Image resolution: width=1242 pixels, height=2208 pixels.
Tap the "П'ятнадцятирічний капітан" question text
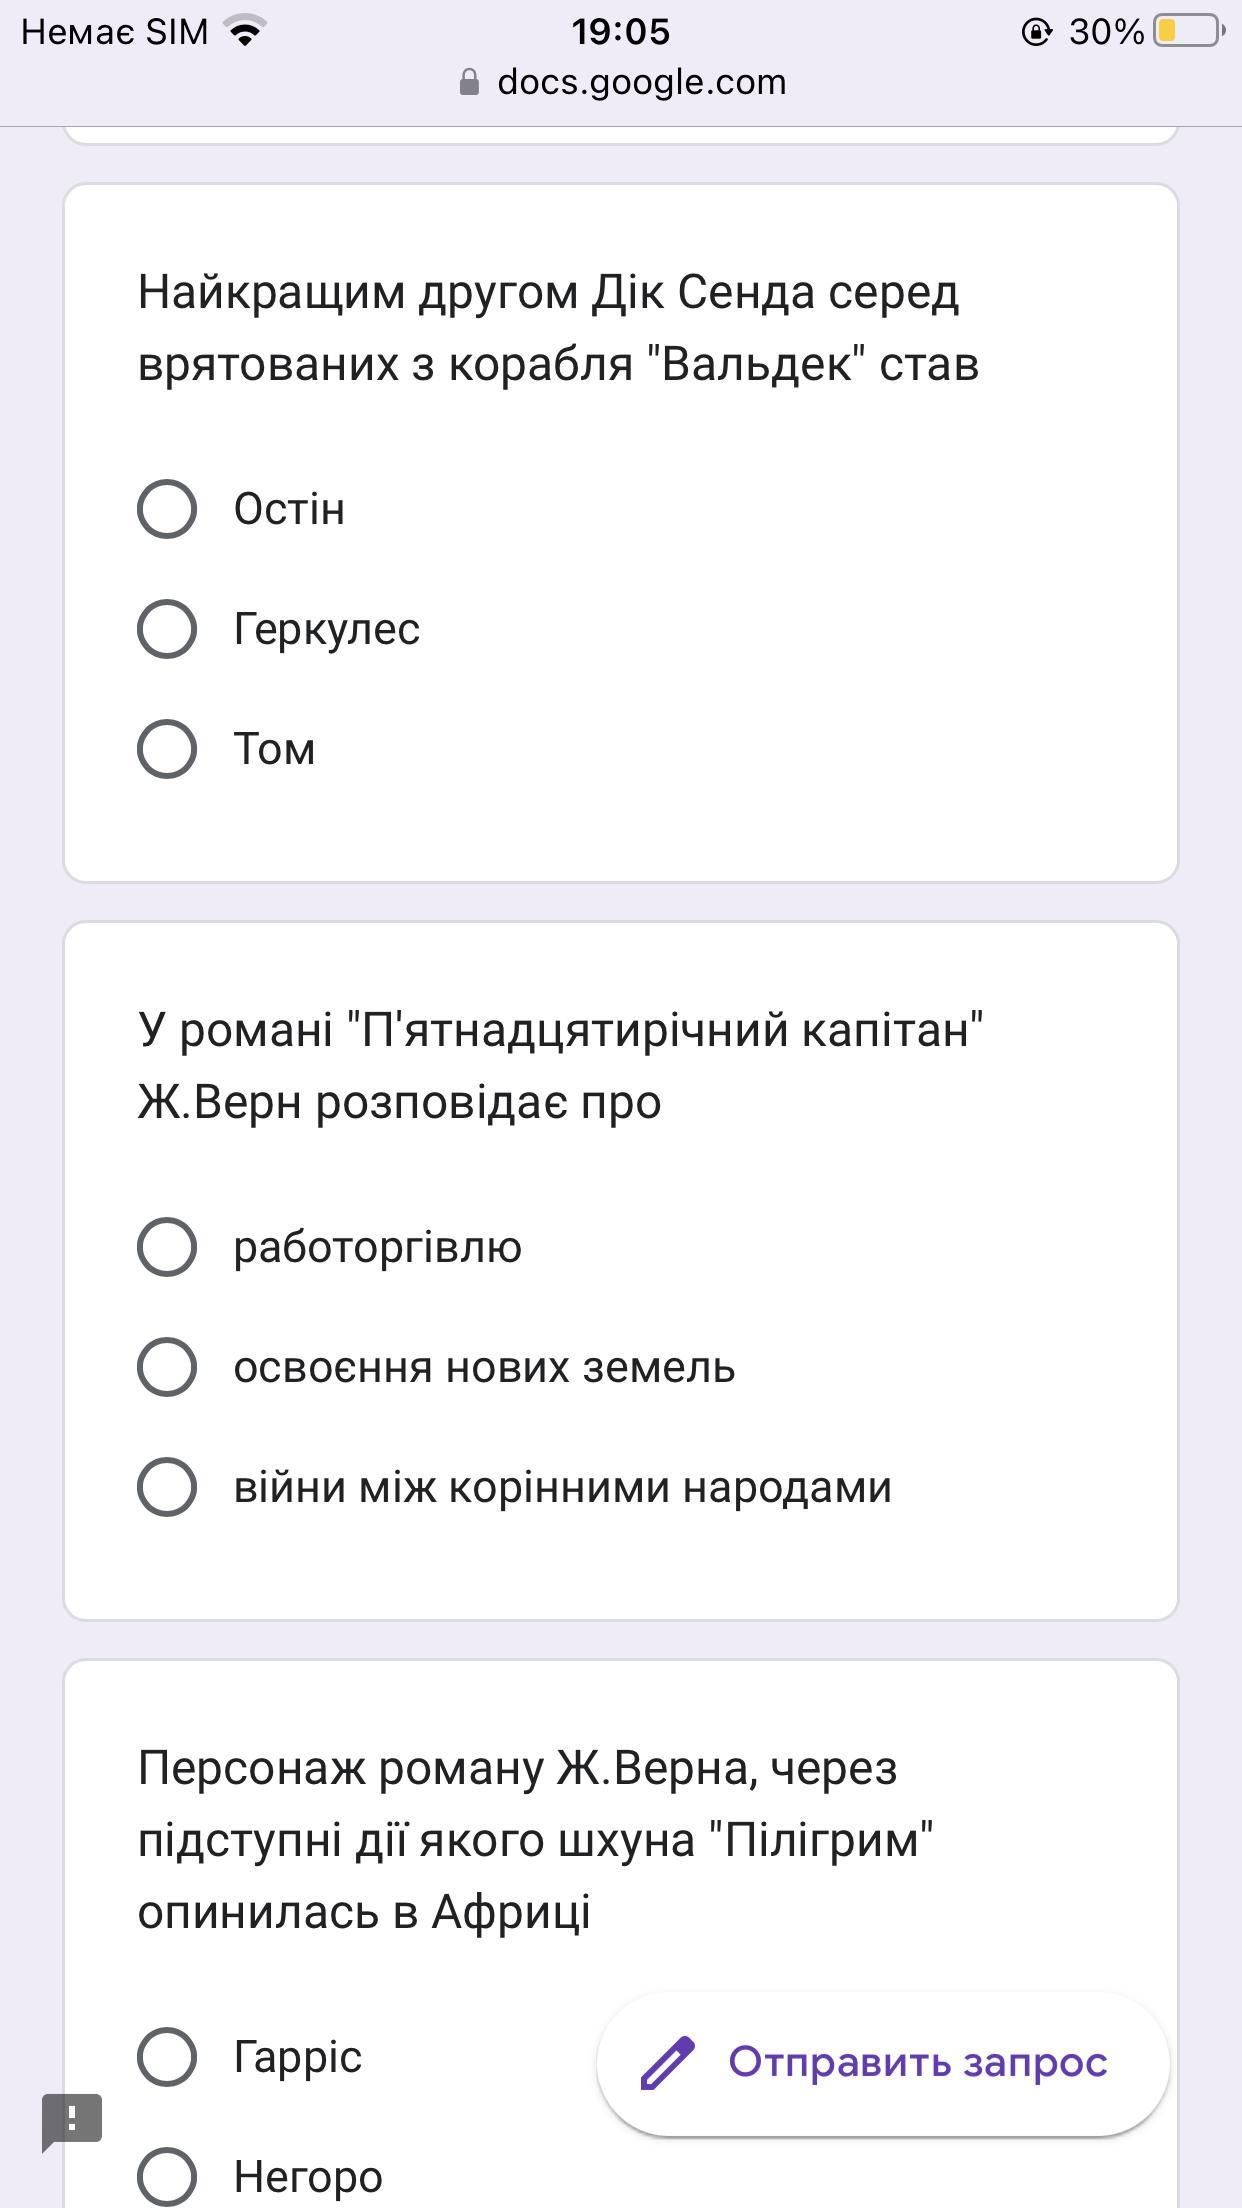tap(560, 1066)
